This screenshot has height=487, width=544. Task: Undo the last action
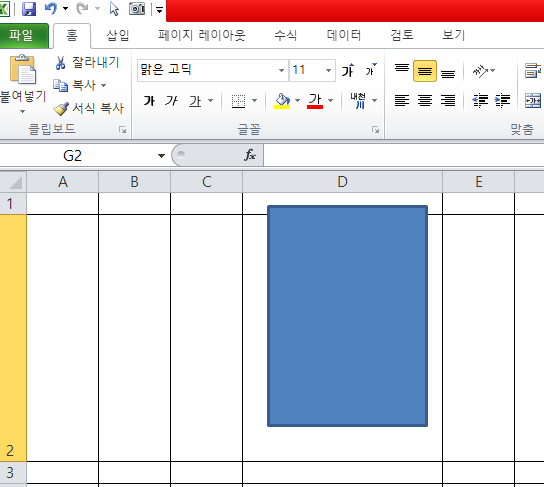[51, 9]
